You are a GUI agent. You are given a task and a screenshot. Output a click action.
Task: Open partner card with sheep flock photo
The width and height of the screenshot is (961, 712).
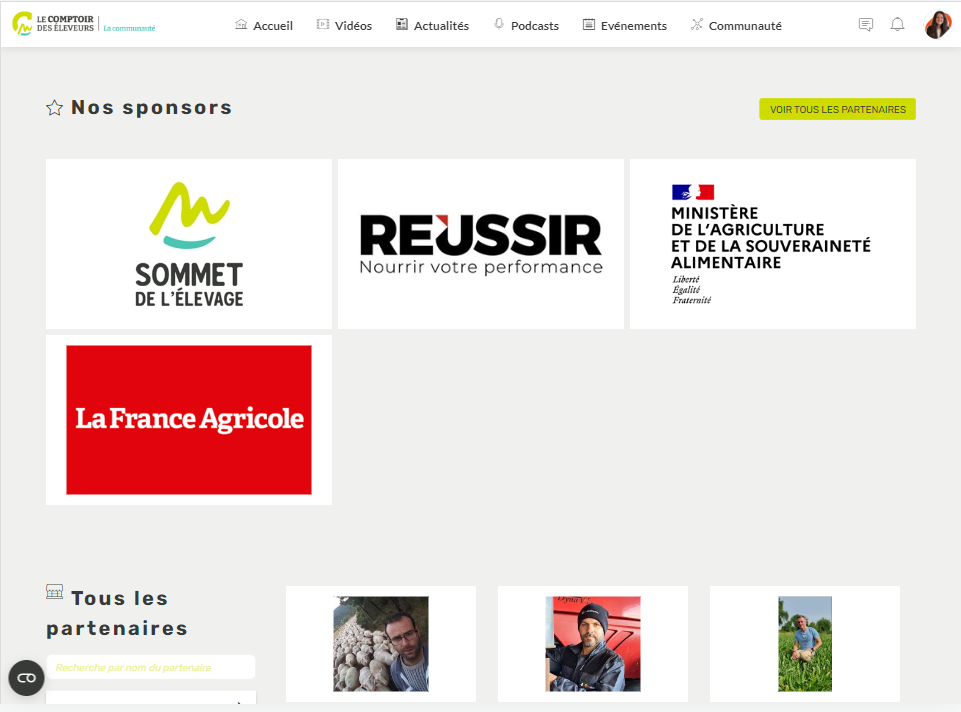(x=381, y=643)
